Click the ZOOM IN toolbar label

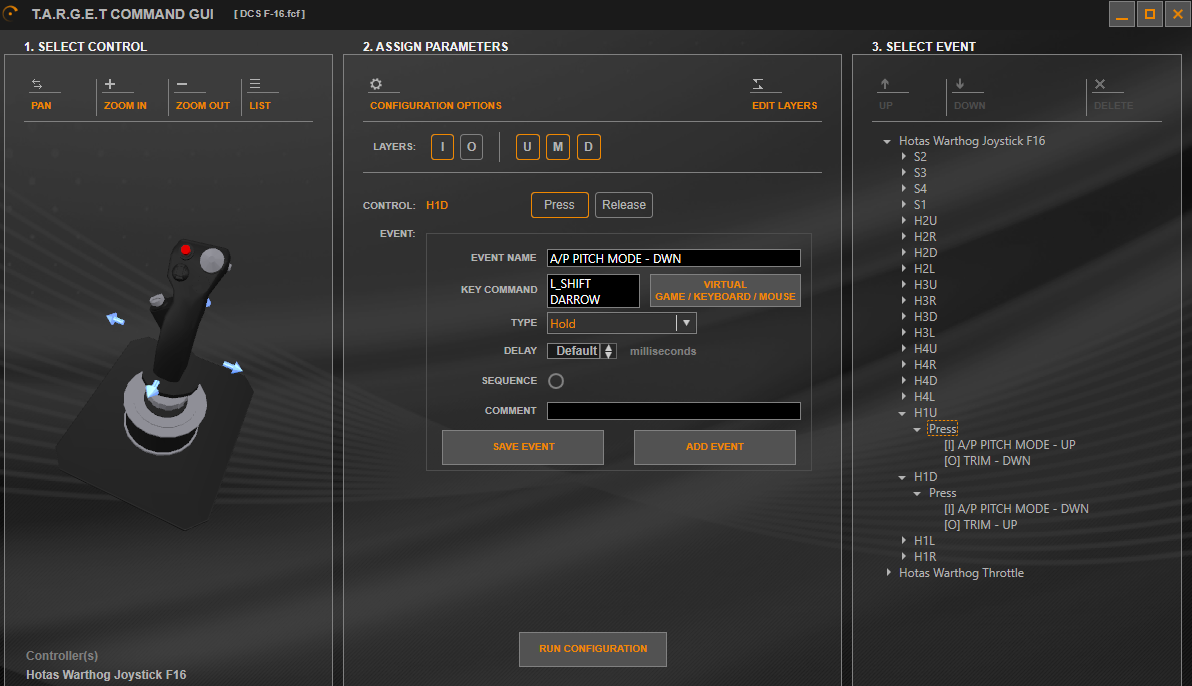tap(125, 106)
